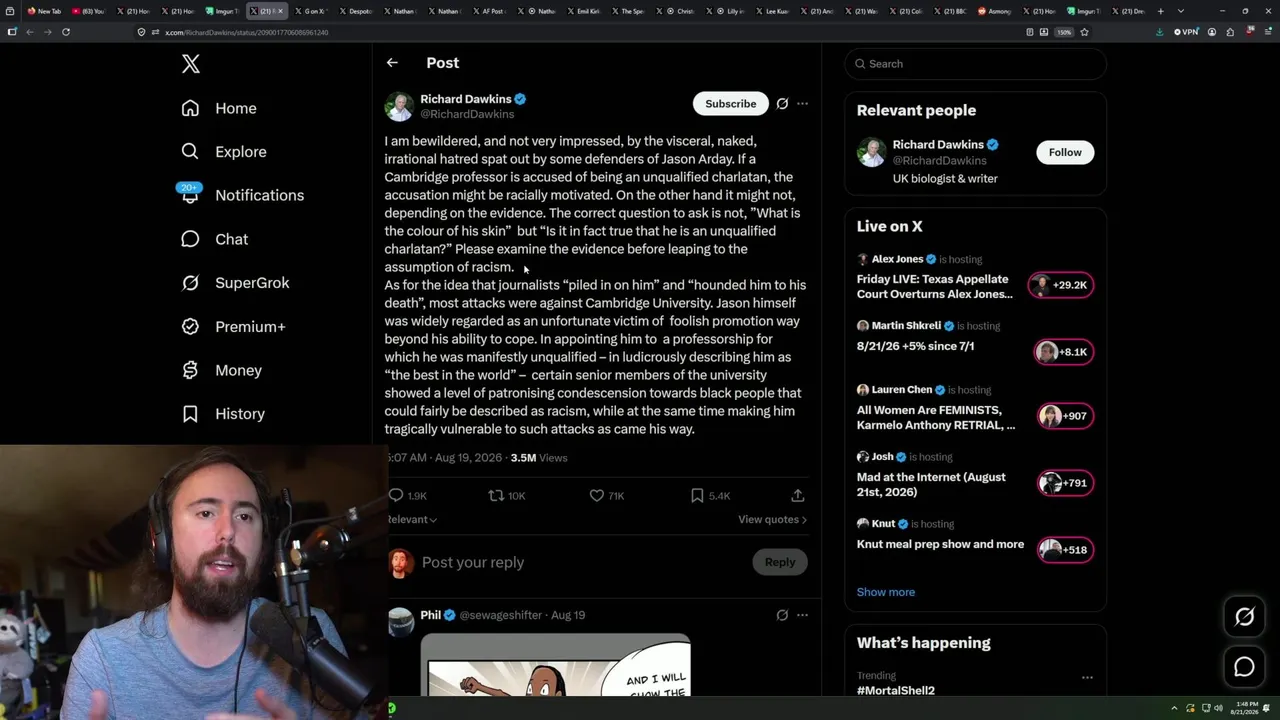Screen dimensions: 1280x720
Task: Open Richard Dawkins' avatar on the post
Action: point(399,106)
